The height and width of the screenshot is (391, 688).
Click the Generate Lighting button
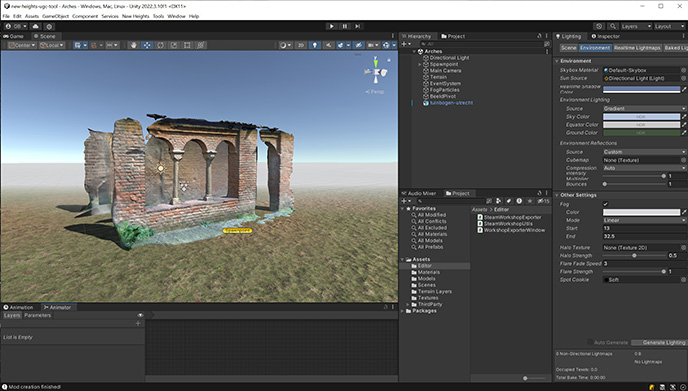pos(659,342)
